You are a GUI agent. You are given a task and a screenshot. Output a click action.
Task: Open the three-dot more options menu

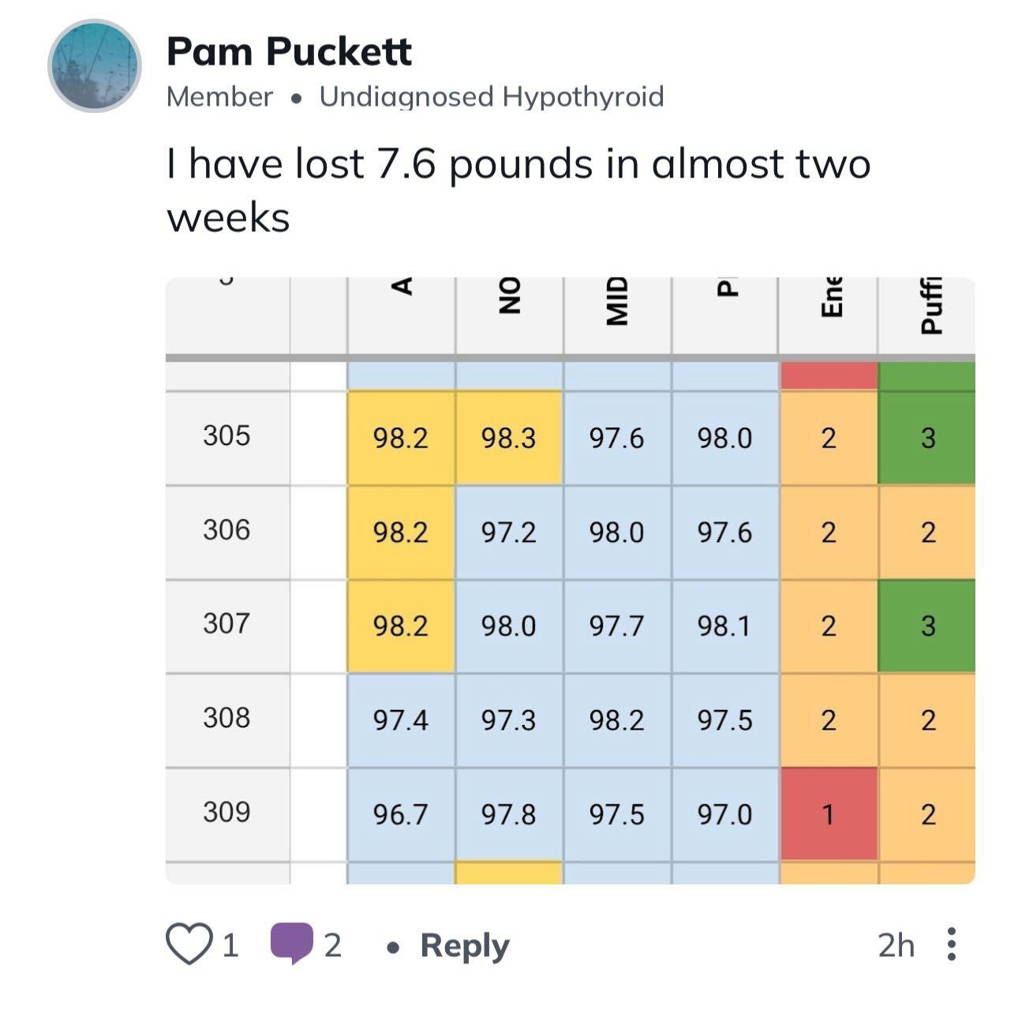coord(950,944)
